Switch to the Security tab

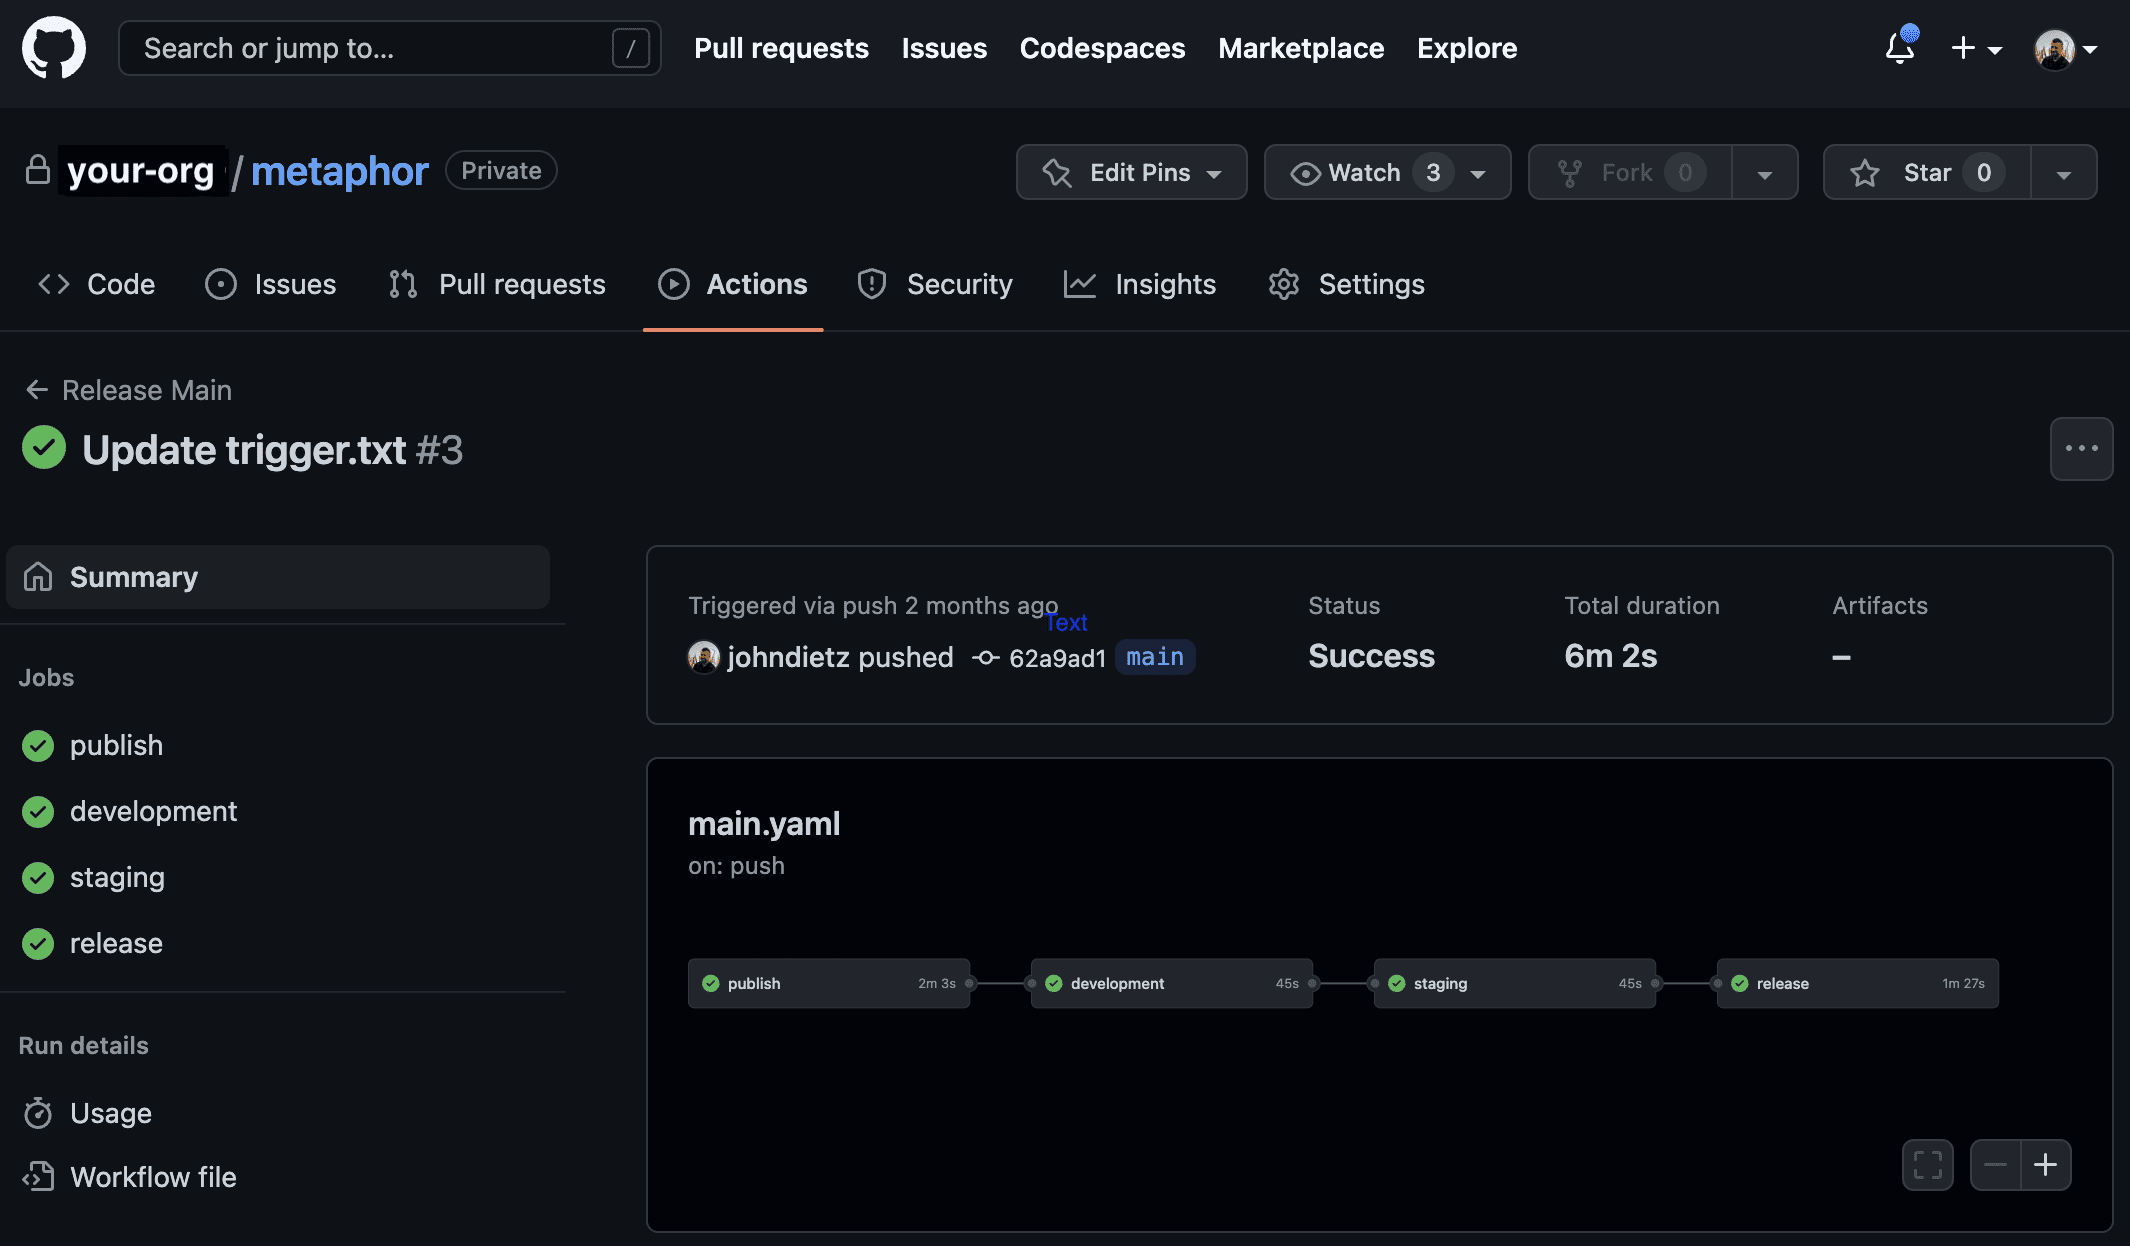pos(935,284)
